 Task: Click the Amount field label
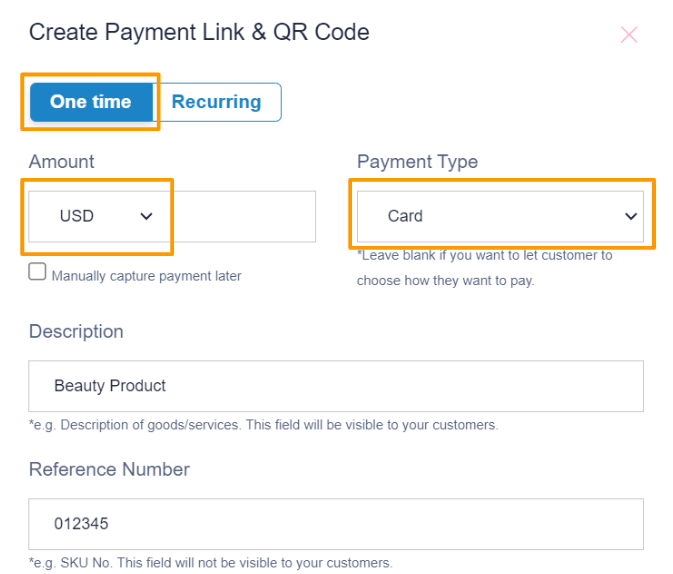(x=61, y=162)
